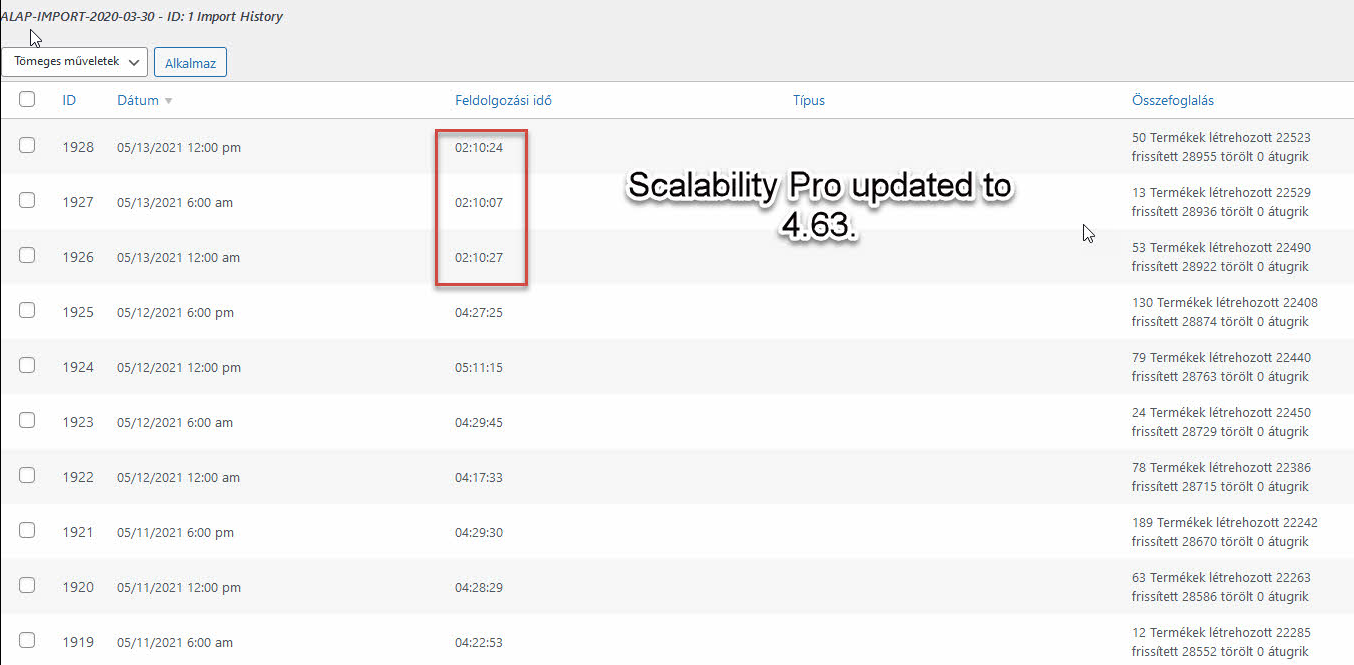
Task: Sort by the Összefoglalás column
Action: click(1172, 100)
